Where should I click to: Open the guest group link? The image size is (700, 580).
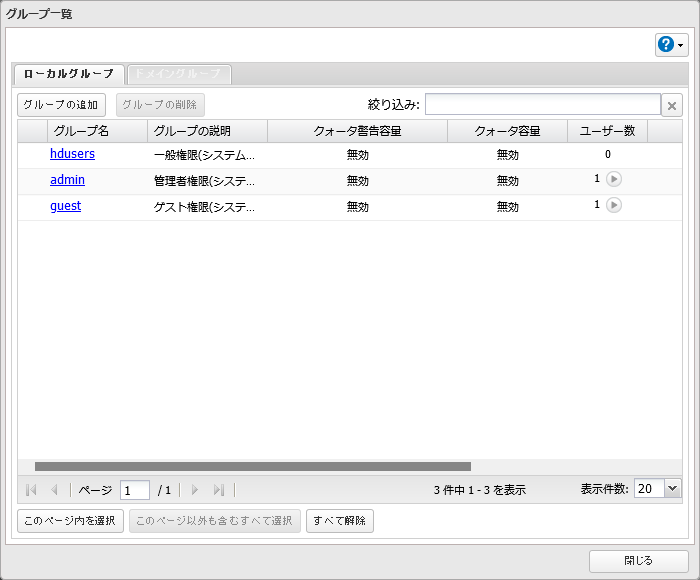[x=66, y=206]
